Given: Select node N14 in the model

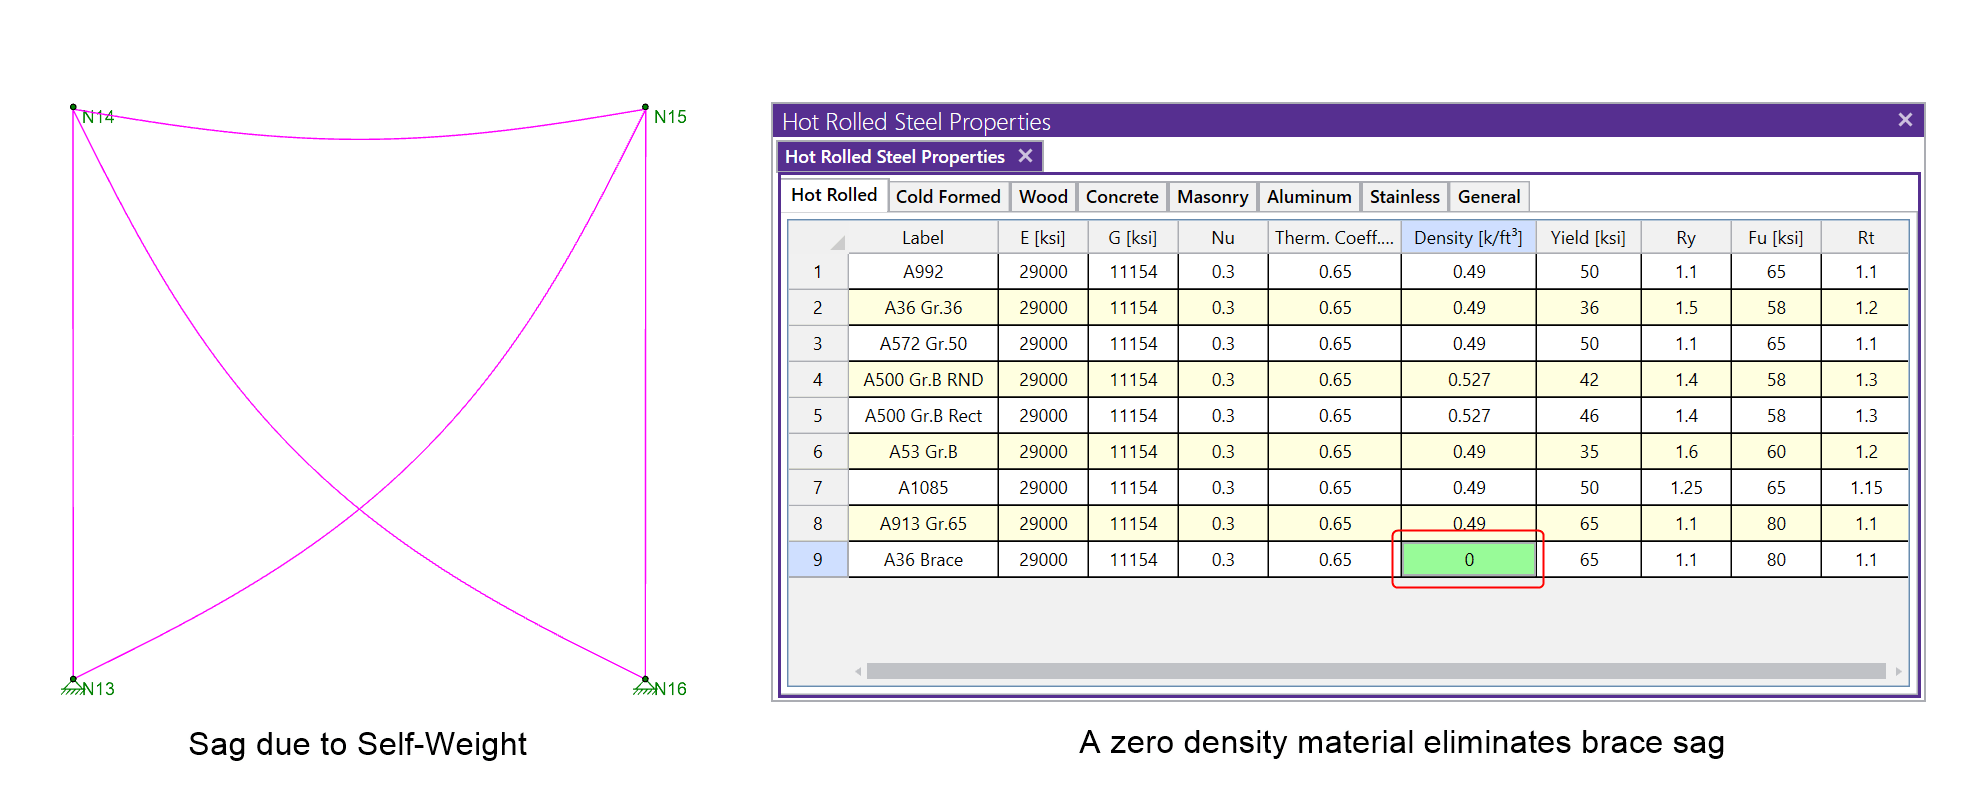Looking at the screenshot, I should pyautogui.click(x=74, y=107).
